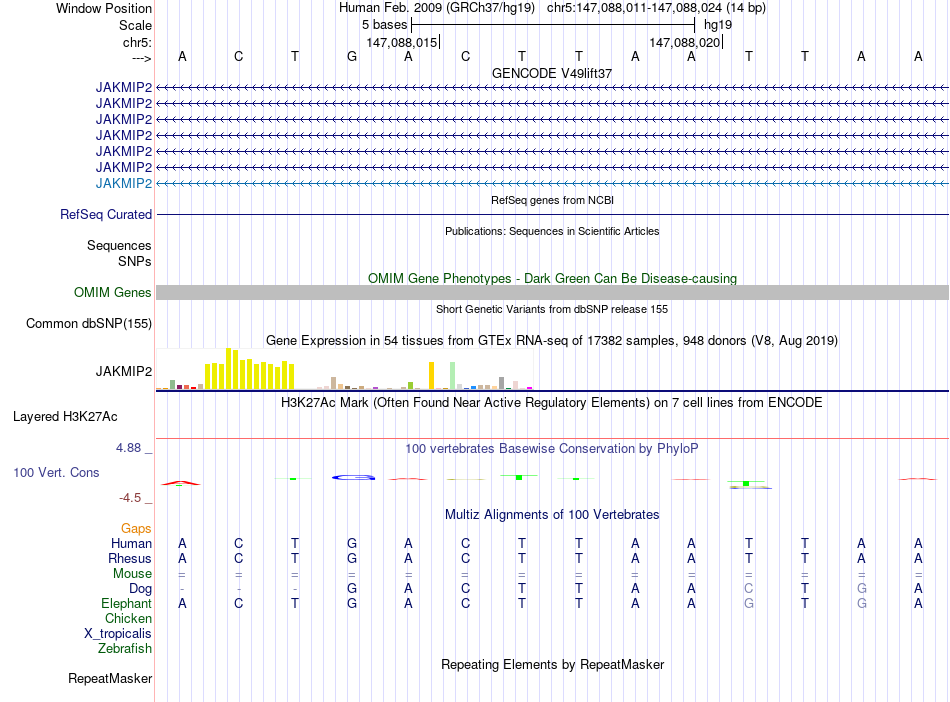Screen dimensions: 950x702
Task: Click the chr5:147,088,011-147,088,024 position text
Action: click(656, 8)
